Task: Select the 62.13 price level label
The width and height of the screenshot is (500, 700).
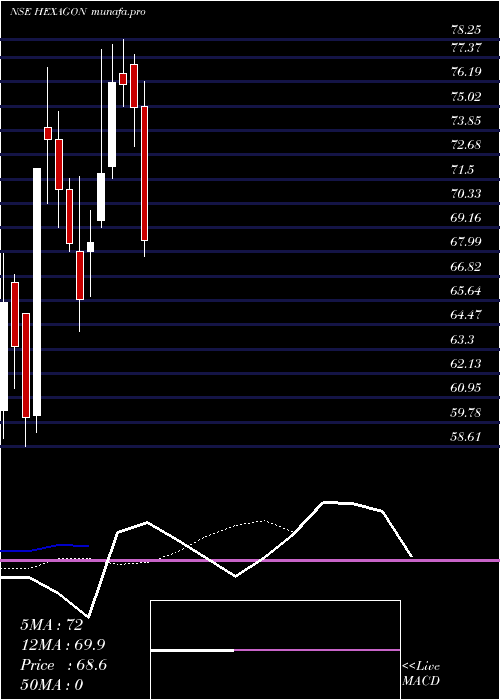Action: [466, 363]
